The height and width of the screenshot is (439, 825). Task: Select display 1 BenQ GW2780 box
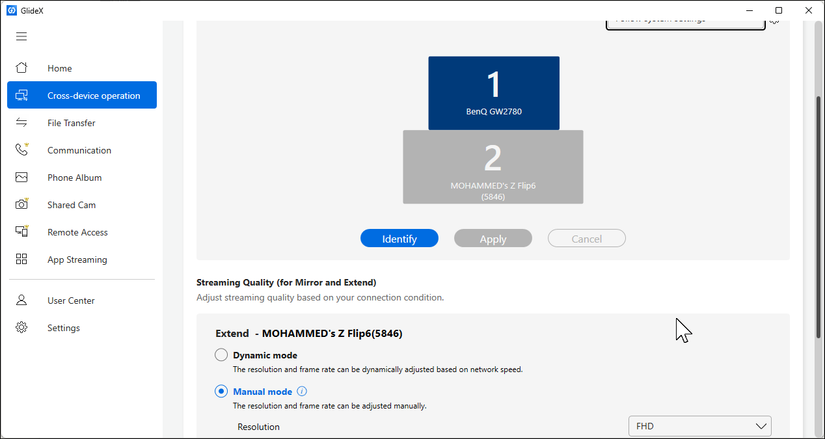click(x=494, y=93)
